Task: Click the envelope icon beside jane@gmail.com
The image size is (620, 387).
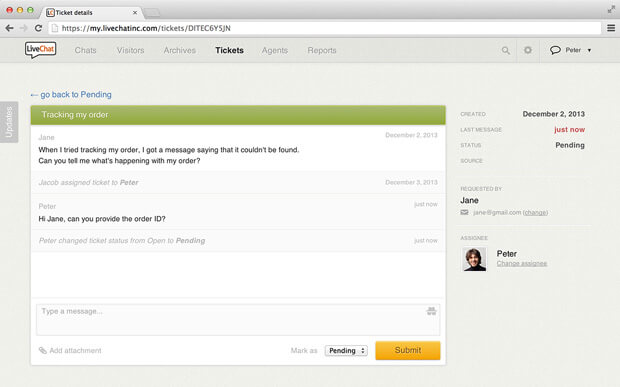Action: (464, 212)
